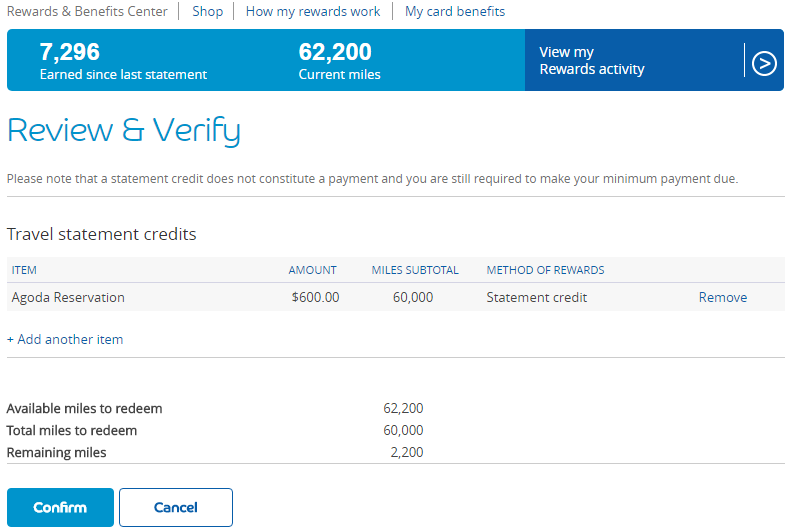
Task: Open the Rewards & Benefits Center tab
Action: coord(87,12)
